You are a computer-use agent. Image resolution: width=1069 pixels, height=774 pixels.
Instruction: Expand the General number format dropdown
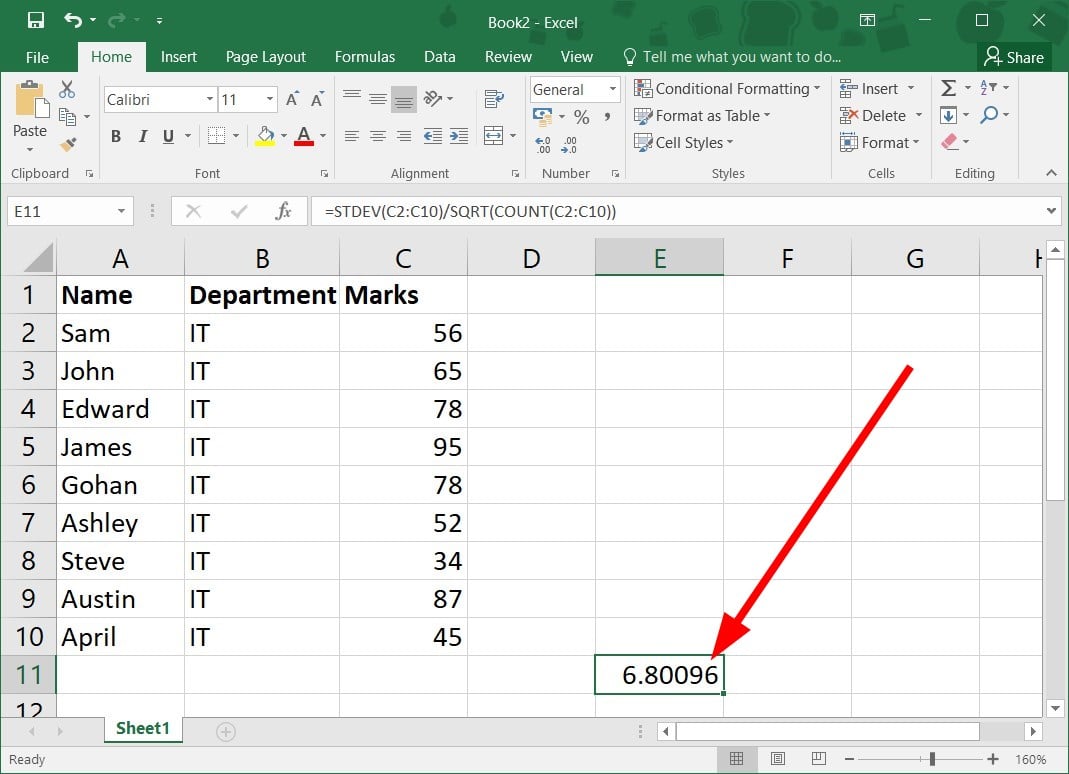point(612,90)
